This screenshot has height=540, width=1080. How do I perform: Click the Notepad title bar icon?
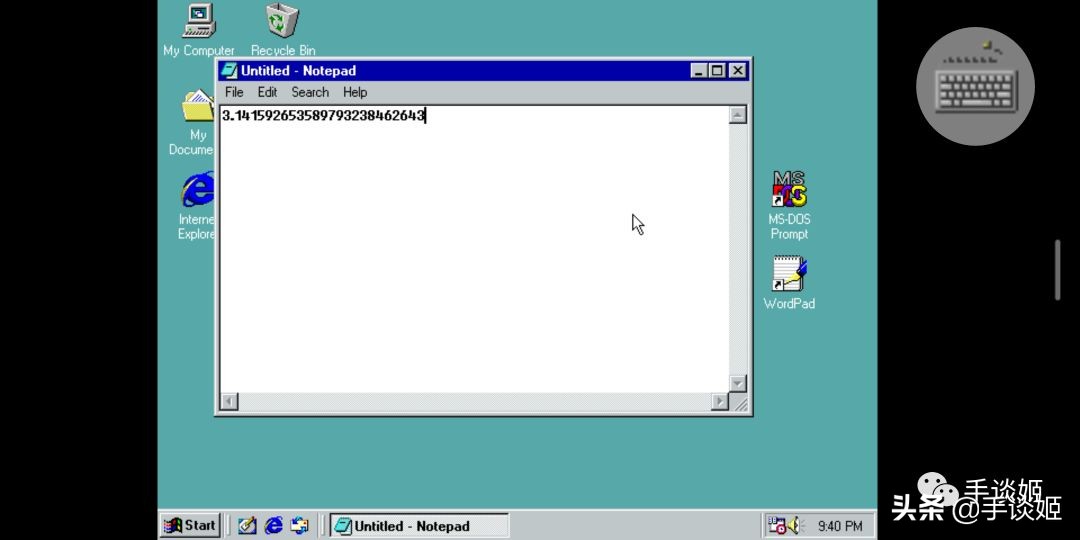pyautogui.click(x=229, y=70)
